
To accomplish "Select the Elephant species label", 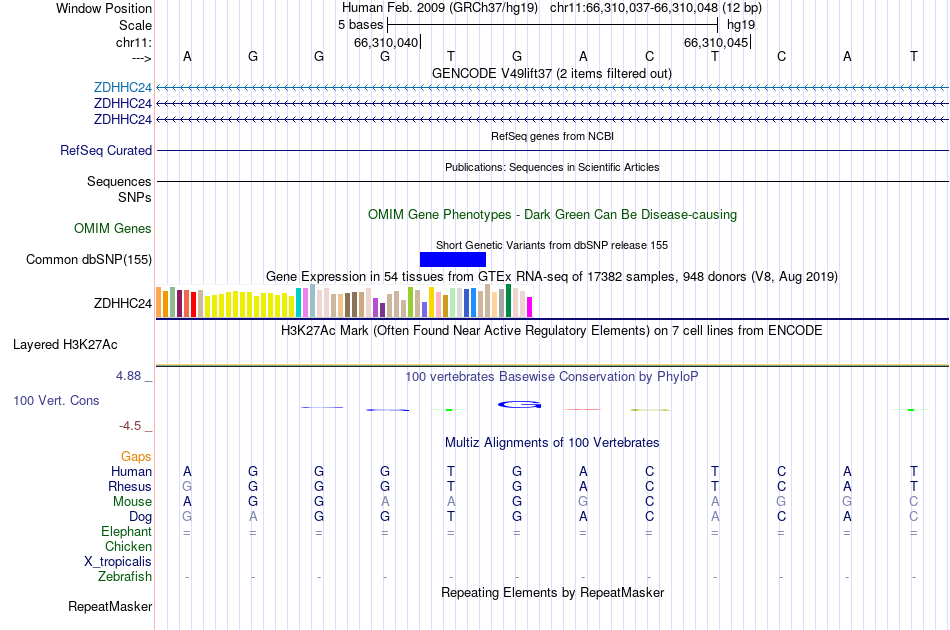I will point(126,531).
